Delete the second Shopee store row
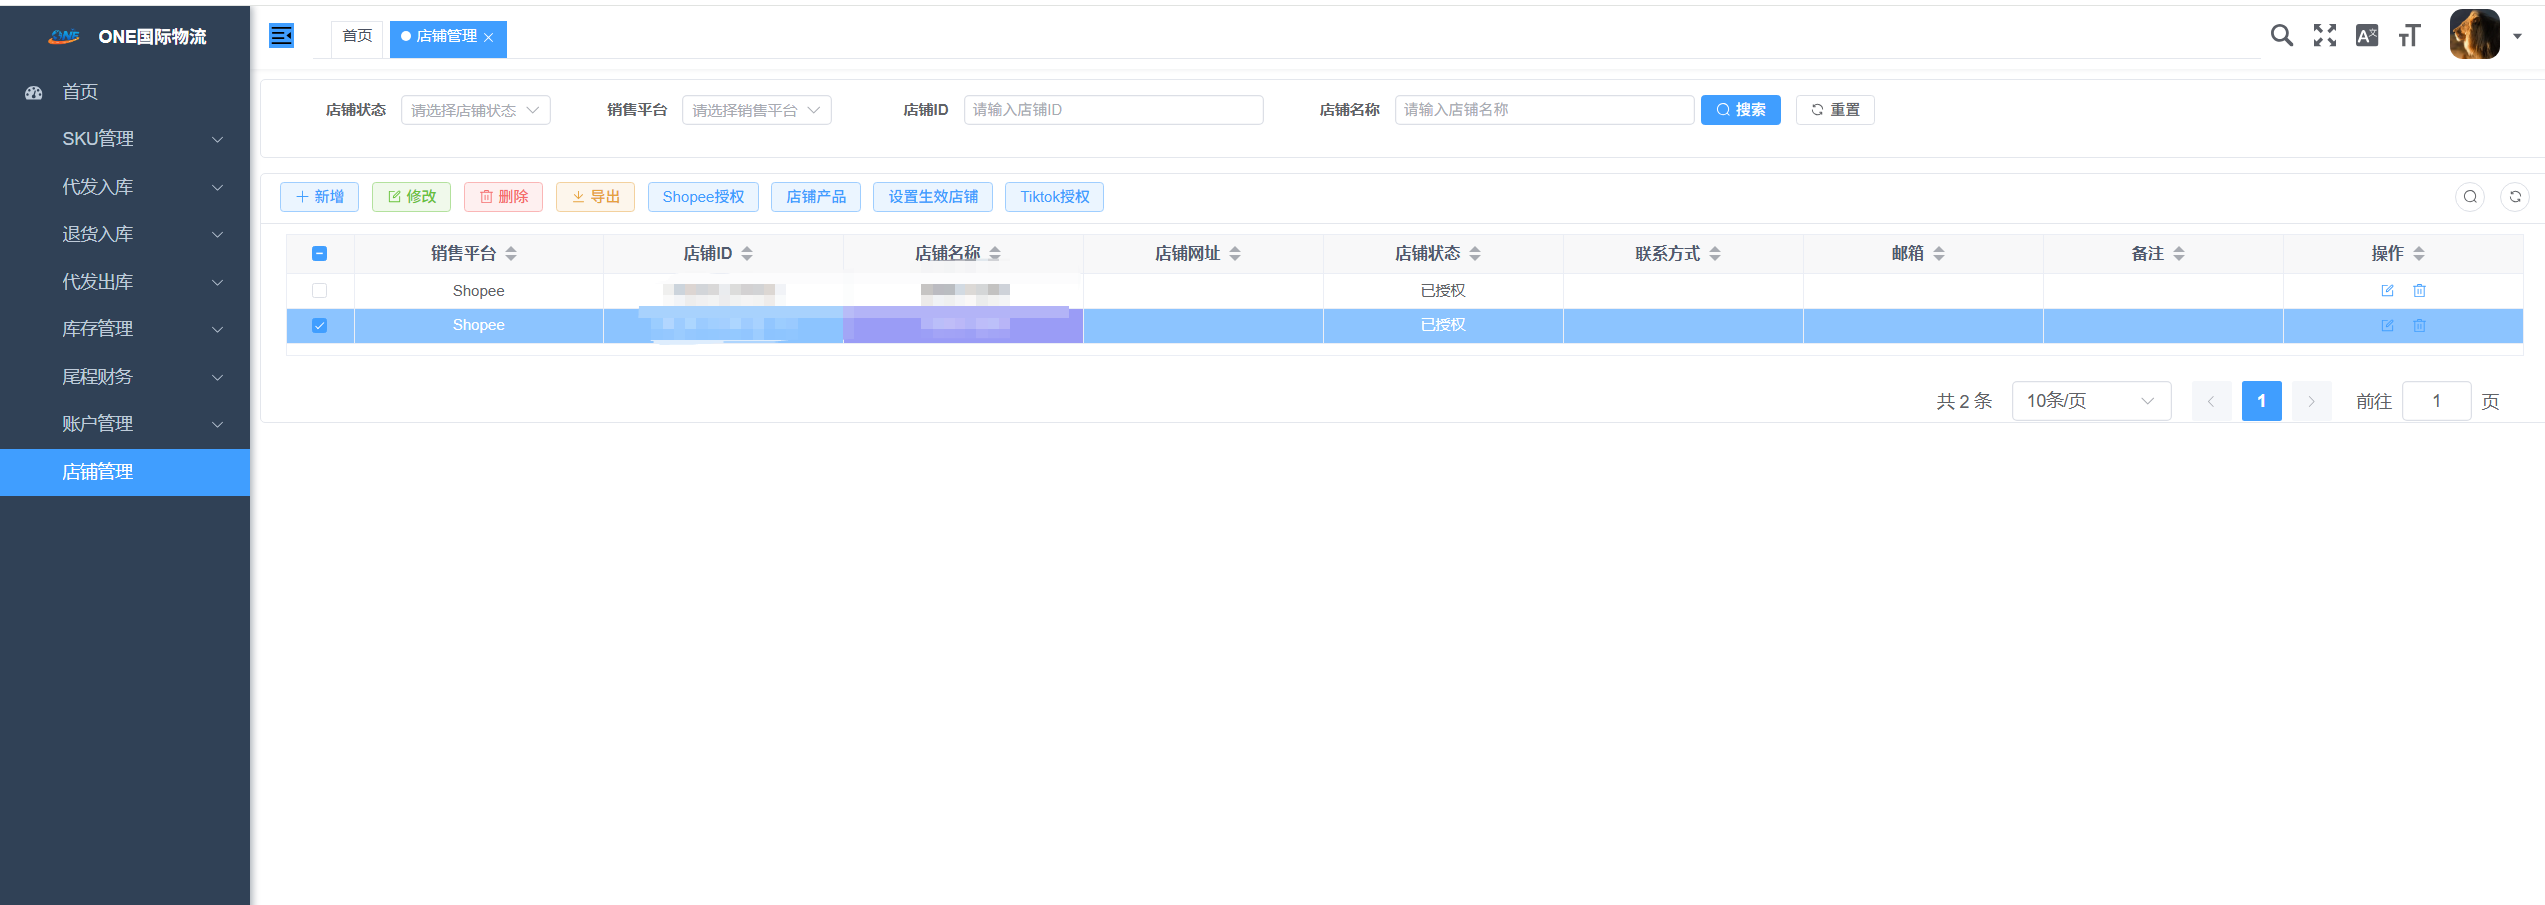 [2419, 325]
